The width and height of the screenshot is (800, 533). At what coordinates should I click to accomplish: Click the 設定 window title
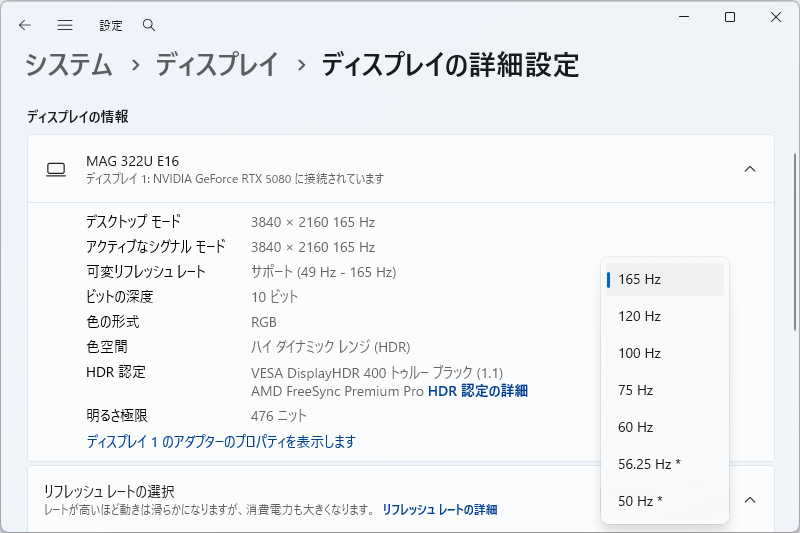click(x=111, y=26)
